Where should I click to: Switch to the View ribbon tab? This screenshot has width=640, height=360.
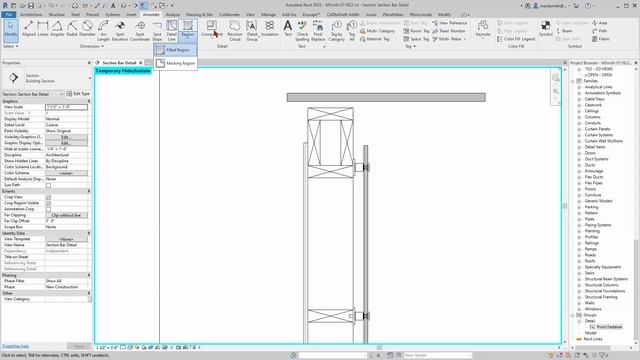[x=250, y=14]
